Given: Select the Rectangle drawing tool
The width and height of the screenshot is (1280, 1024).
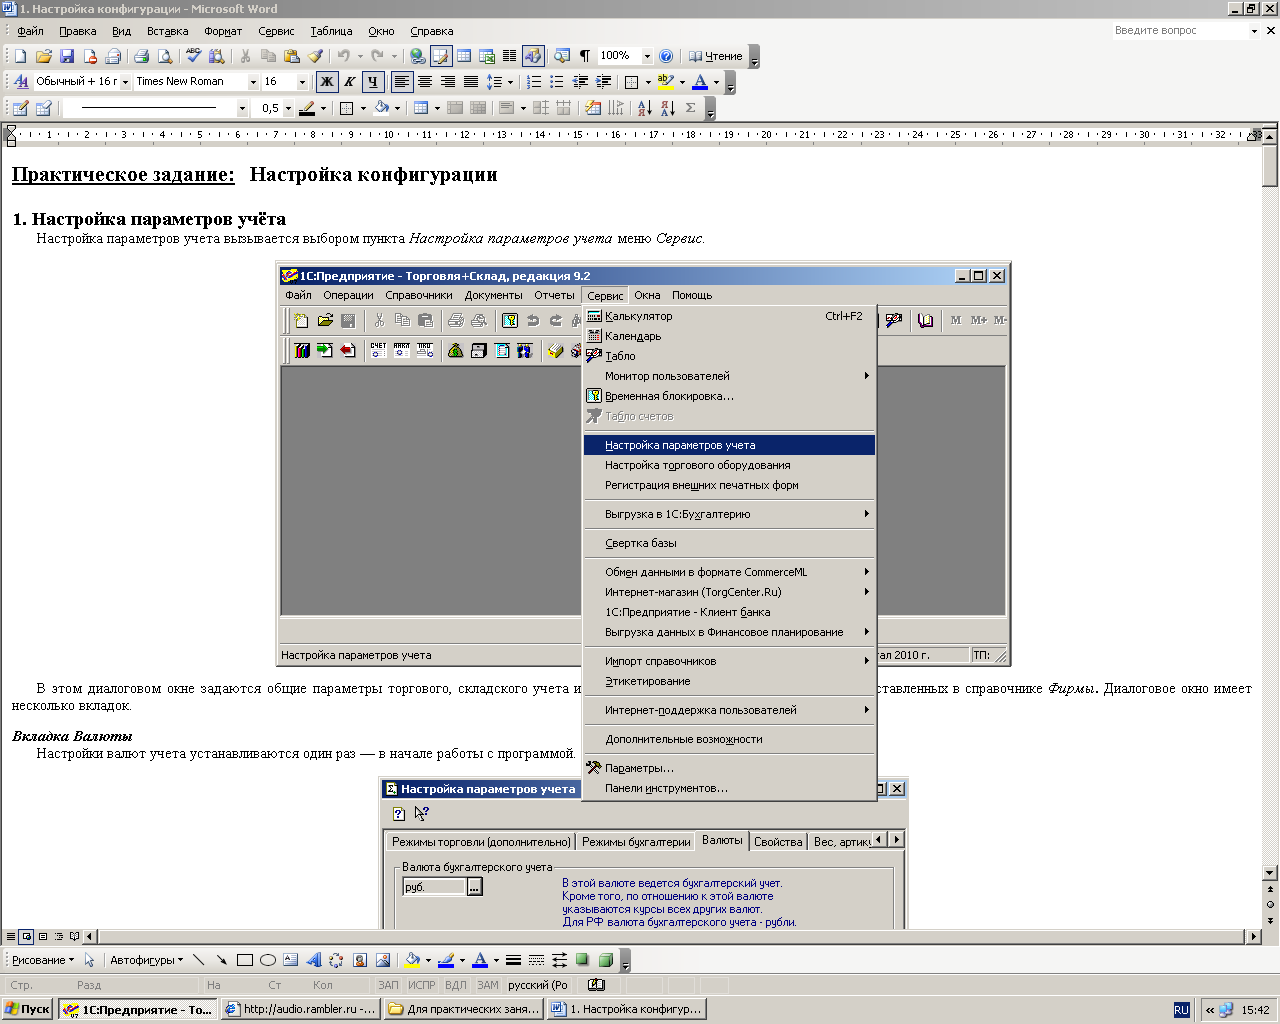Looking at the screenshot, I should tap(245, 960).
